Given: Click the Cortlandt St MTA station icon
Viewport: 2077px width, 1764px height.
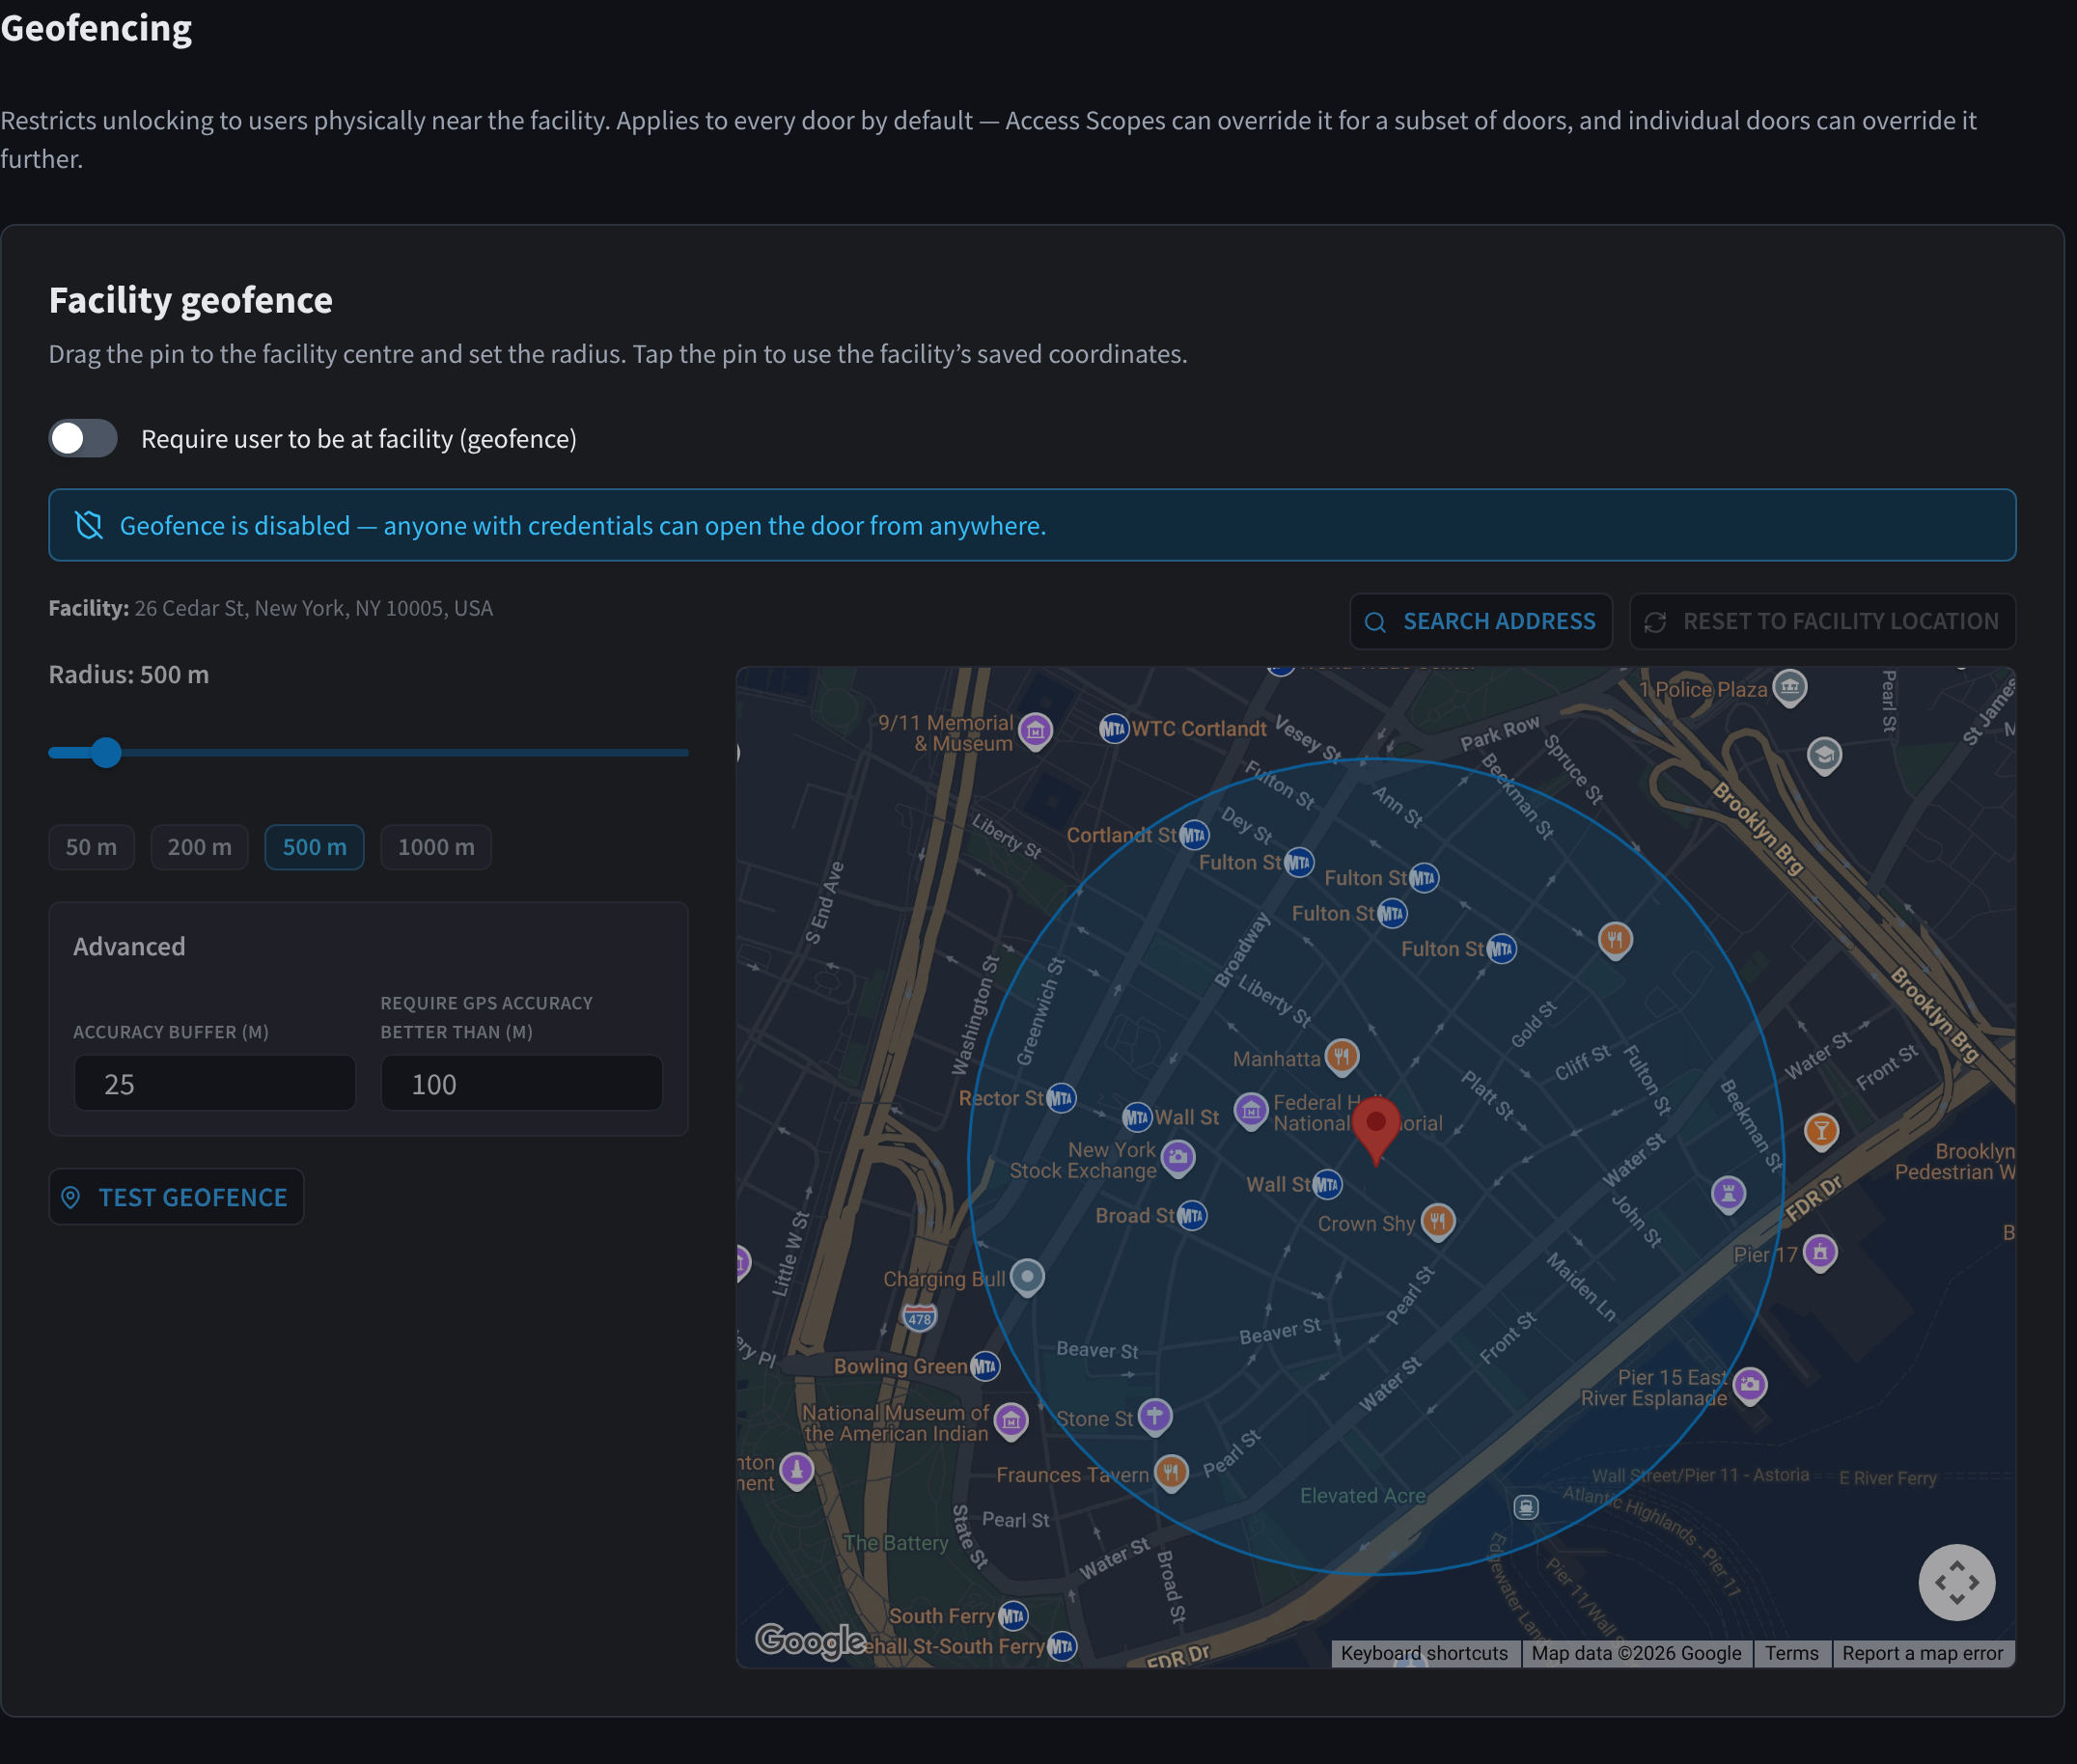Looking at the screenshot, I should tap(1194, 835).
